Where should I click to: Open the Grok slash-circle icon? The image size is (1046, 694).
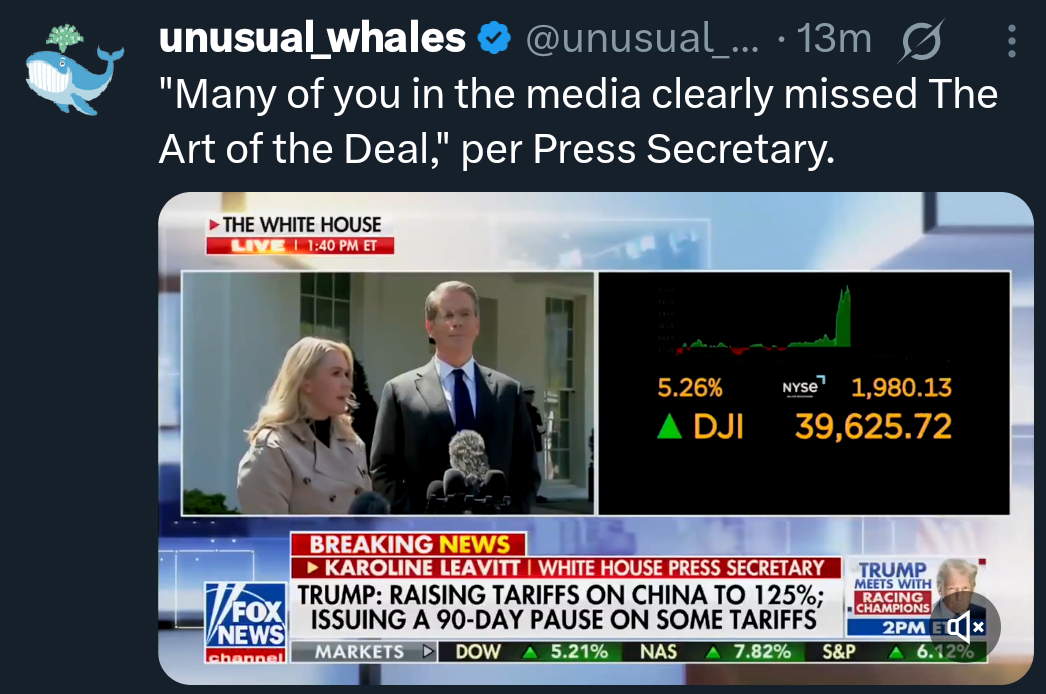click(921, 41)
